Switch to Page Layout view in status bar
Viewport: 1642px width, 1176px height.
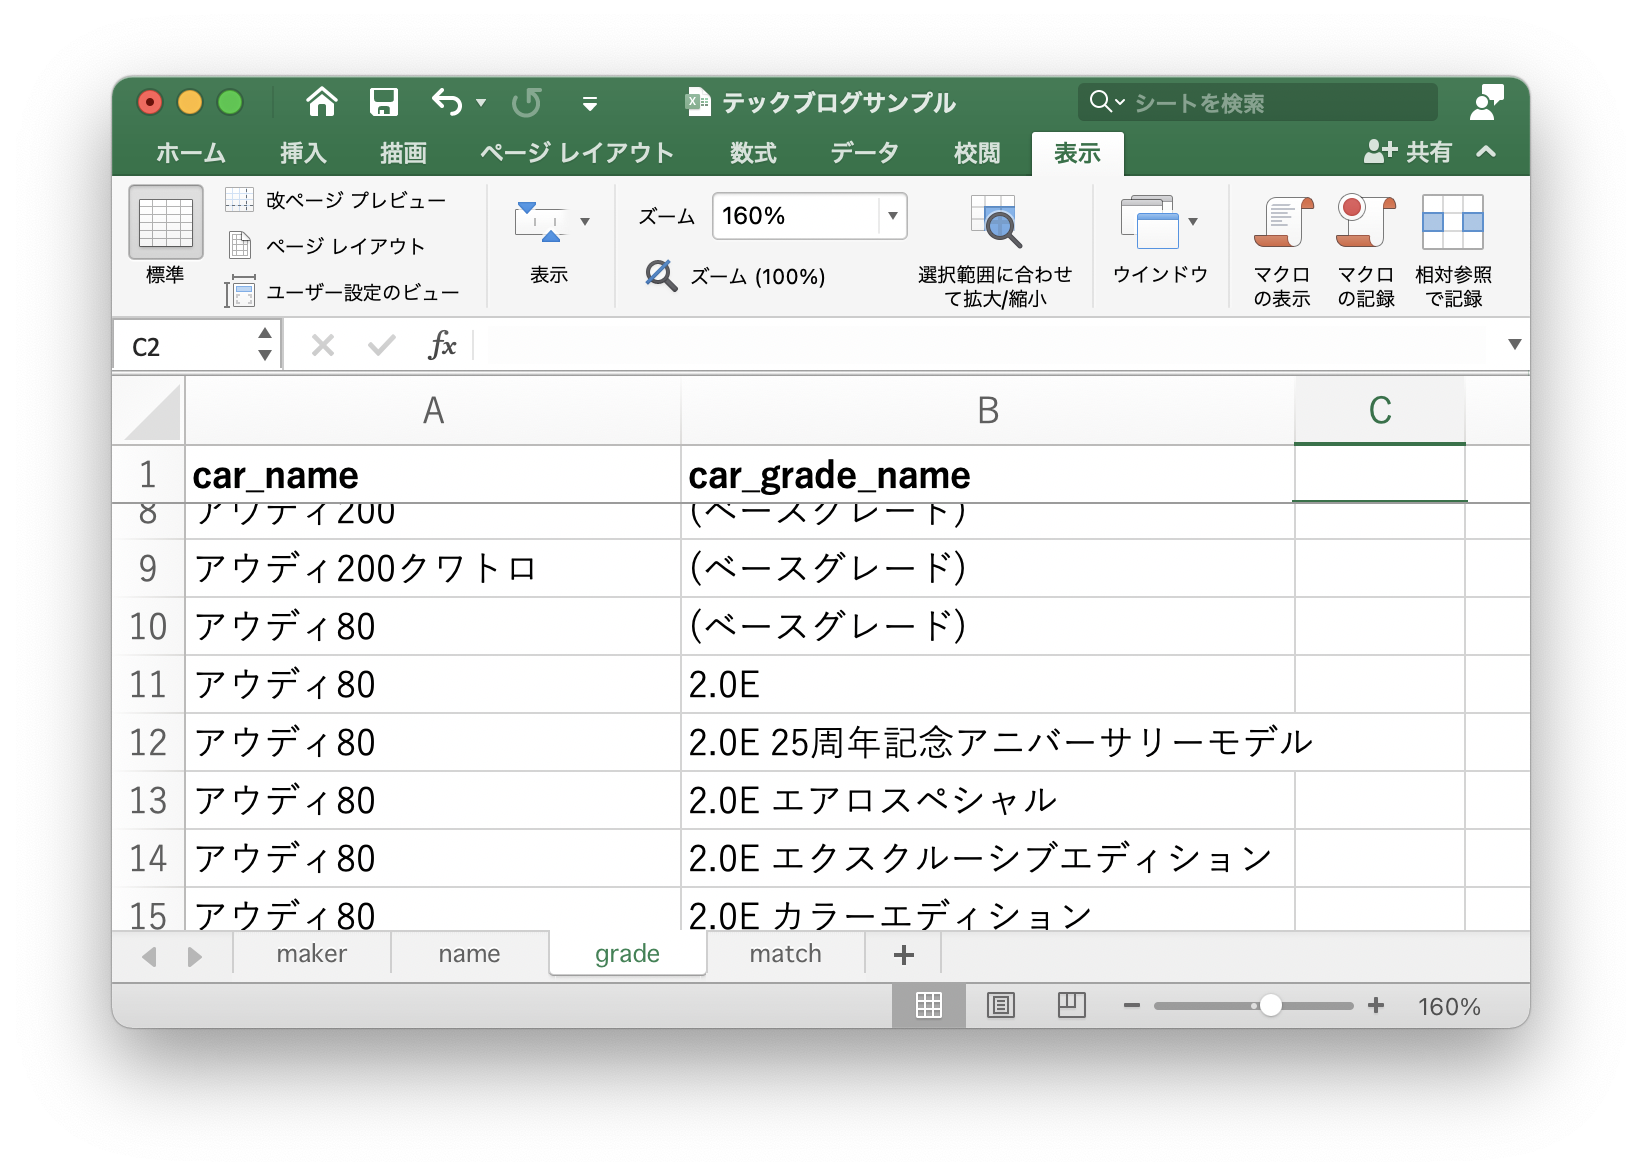(1000, 1006)
